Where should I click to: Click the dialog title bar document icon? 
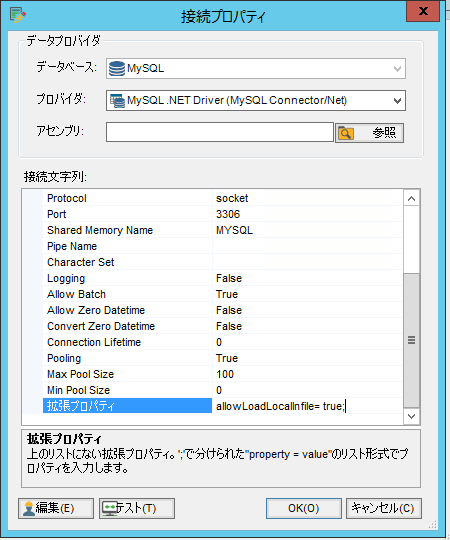(18, 15)
